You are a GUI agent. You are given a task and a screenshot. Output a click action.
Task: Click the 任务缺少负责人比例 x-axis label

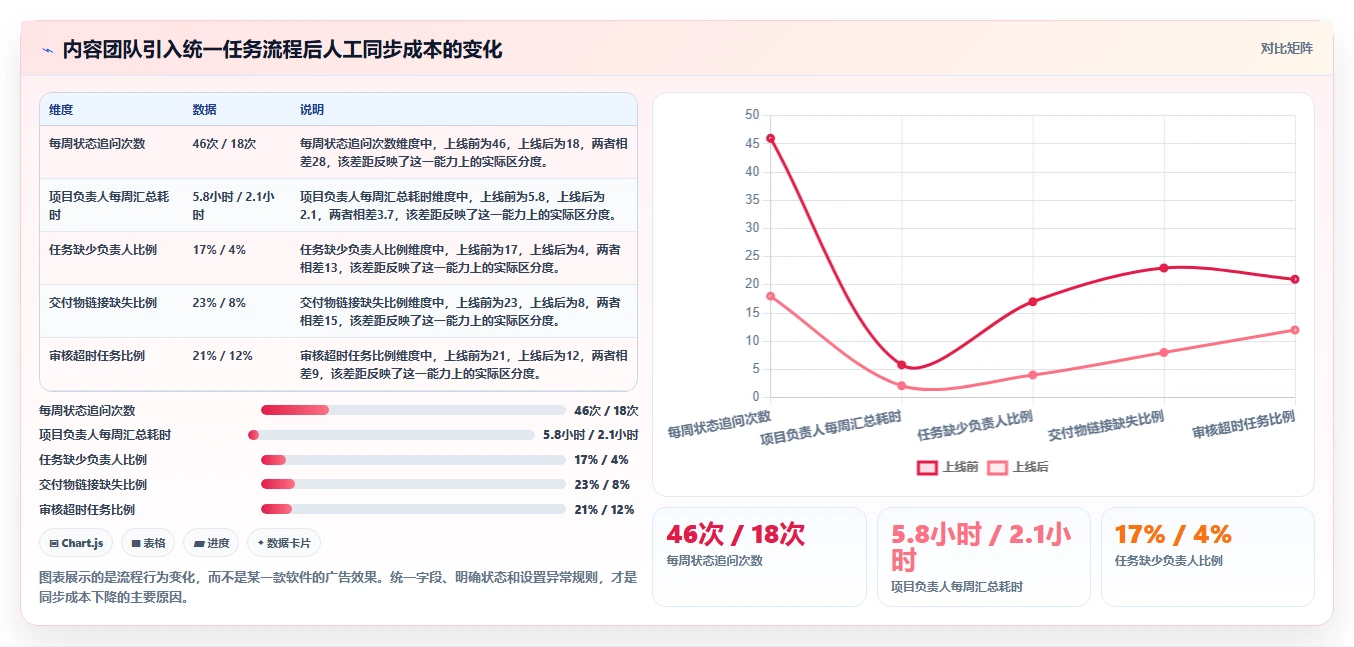coord(974,426)
